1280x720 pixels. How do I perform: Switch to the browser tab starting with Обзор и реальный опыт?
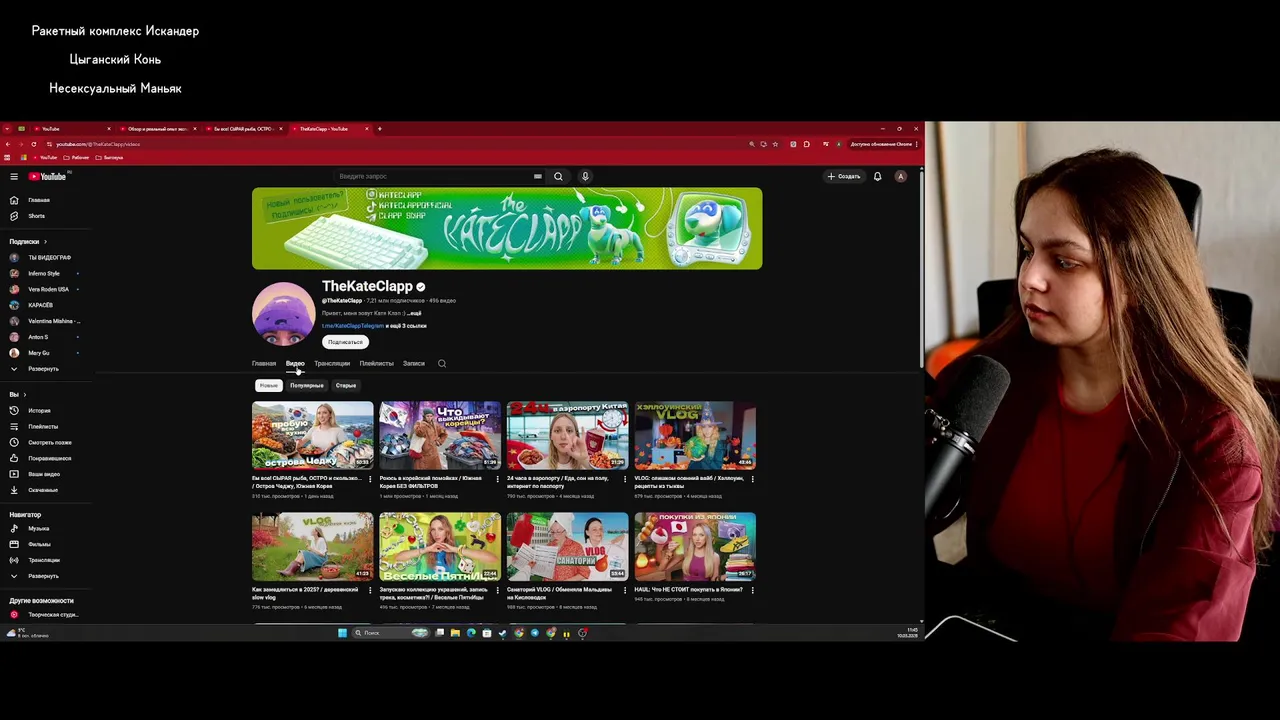[x=158, y=129]
